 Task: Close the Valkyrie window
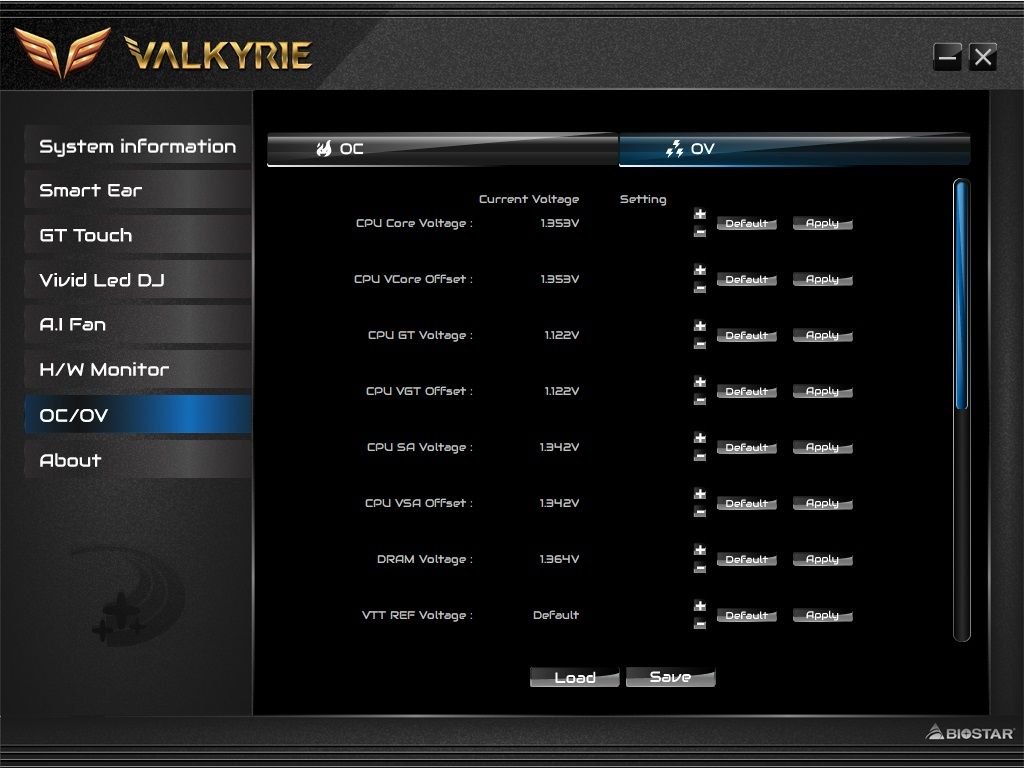tap(983, 57)
